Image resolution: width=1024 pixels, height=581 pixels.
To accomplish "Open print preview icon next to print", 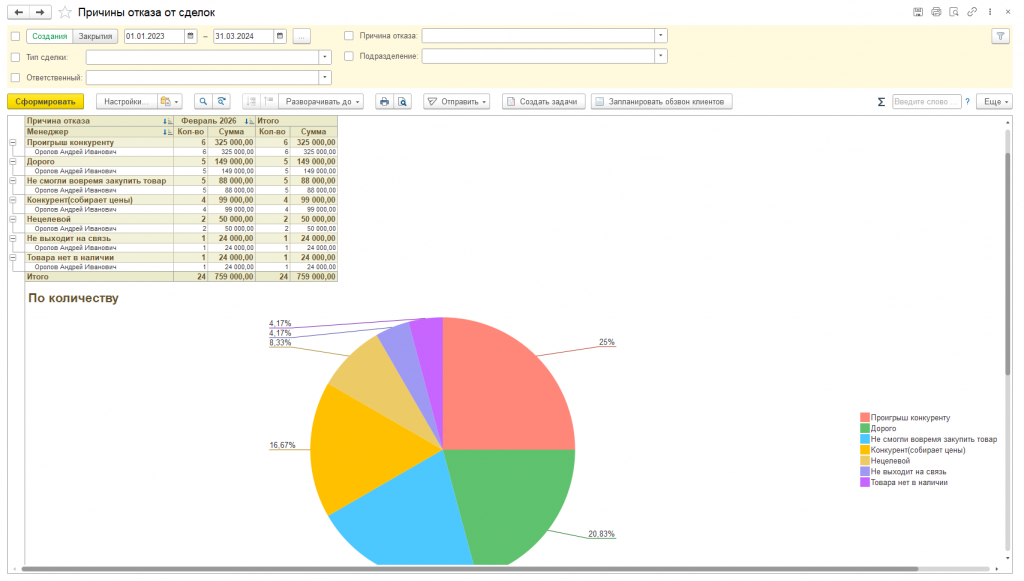I will (x=402, y=102).
